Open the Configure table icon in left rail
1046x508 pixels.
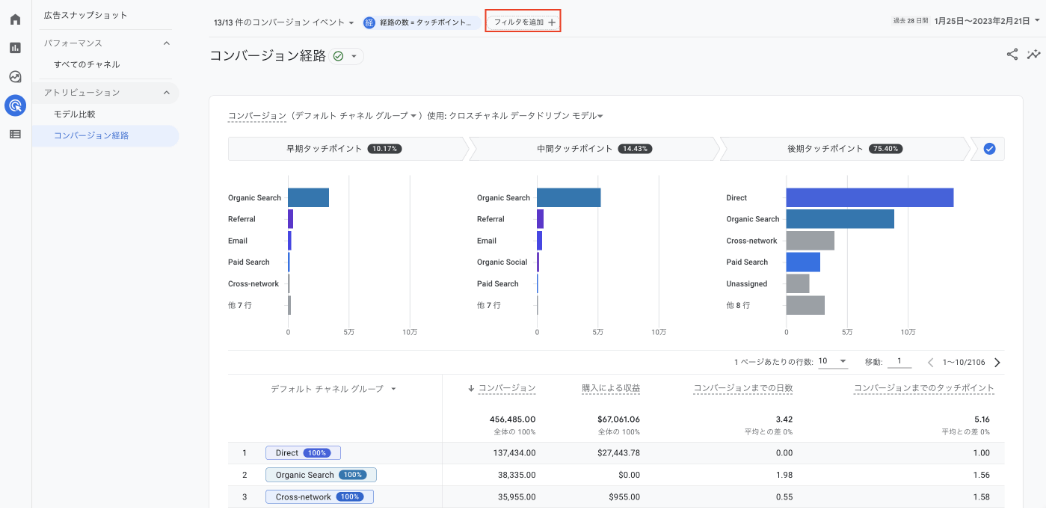(15, 134)
